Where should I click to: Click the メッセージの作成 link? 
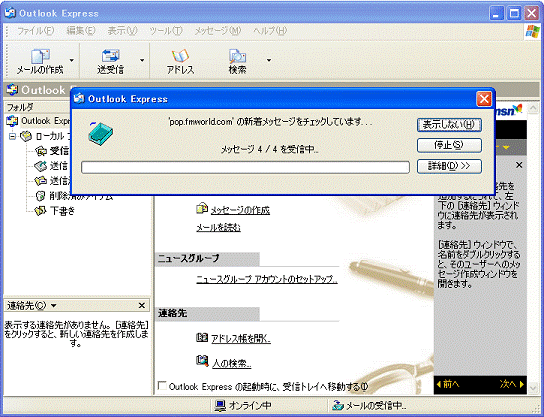[240, 210]
